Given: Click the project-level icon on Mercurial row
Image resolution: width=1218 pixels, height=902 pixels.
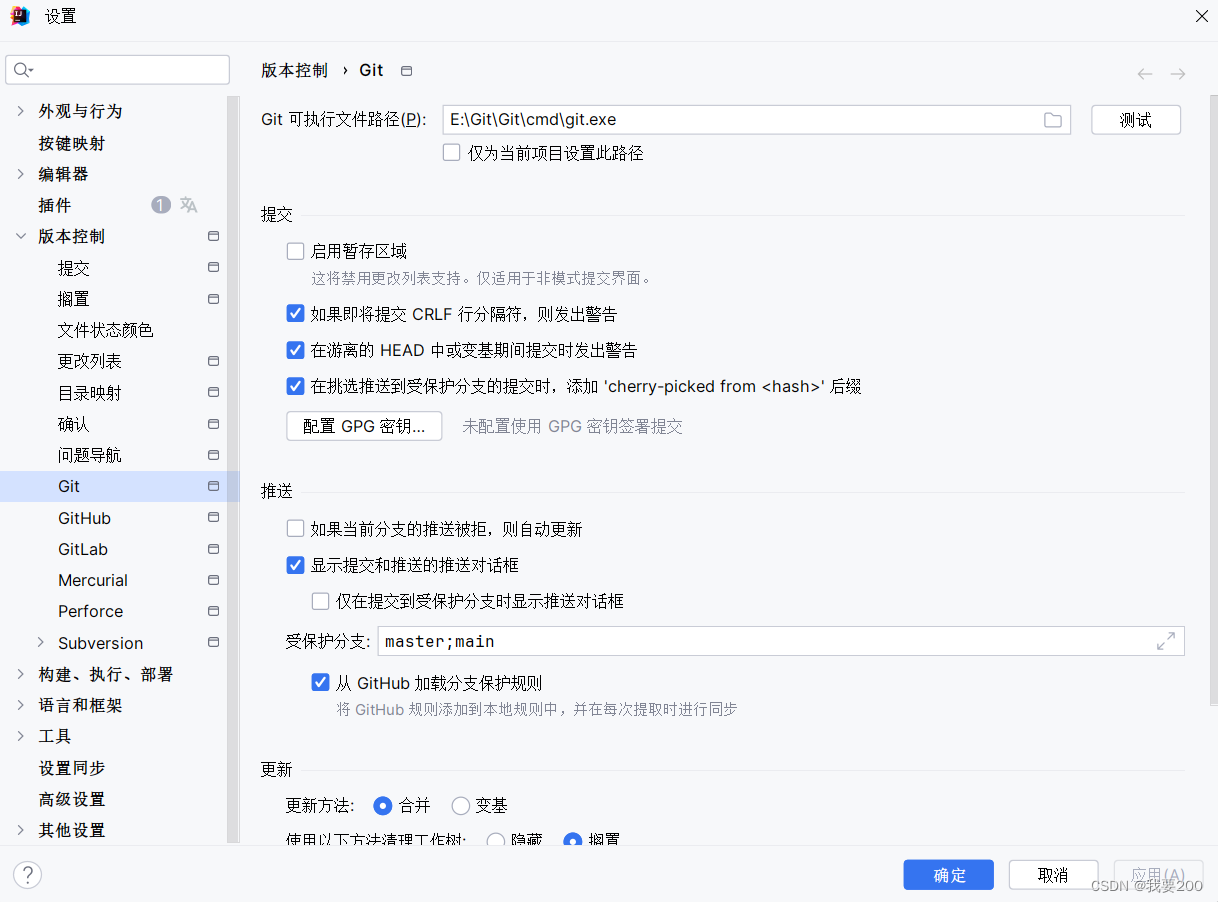Looking at the screenshot, I should pyautogui.click(x=213, y=580).
